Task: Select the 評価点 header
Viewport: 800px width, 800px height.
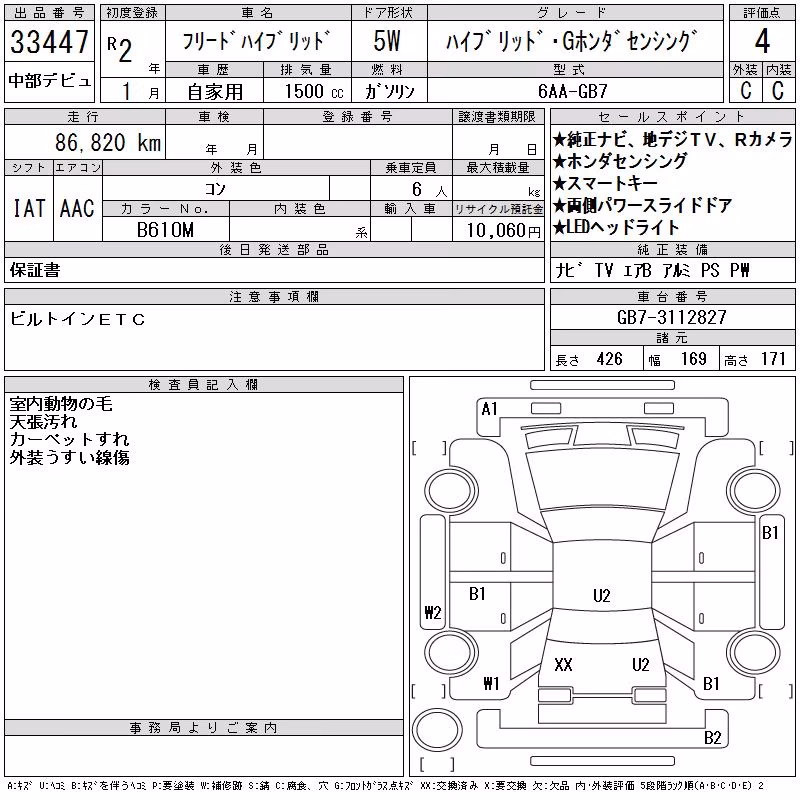Action: tap(762, 13)
